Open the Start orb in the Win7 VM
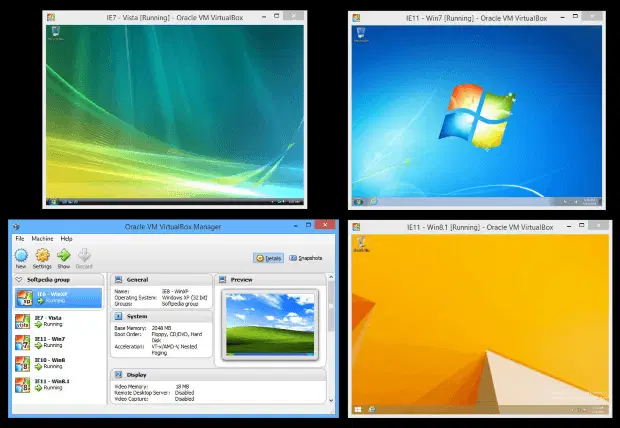This screenshot has width=620, height=428. (359, 202)
